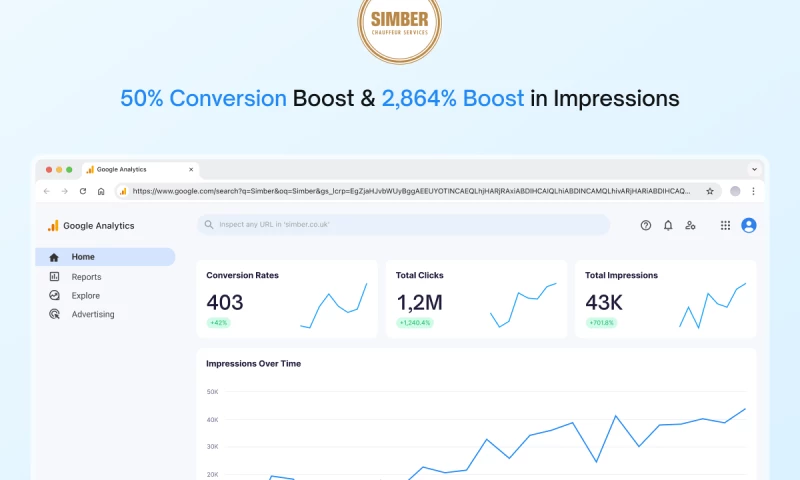Click the Reports chart icon
The image size is (800, 480).
[54, 276]
